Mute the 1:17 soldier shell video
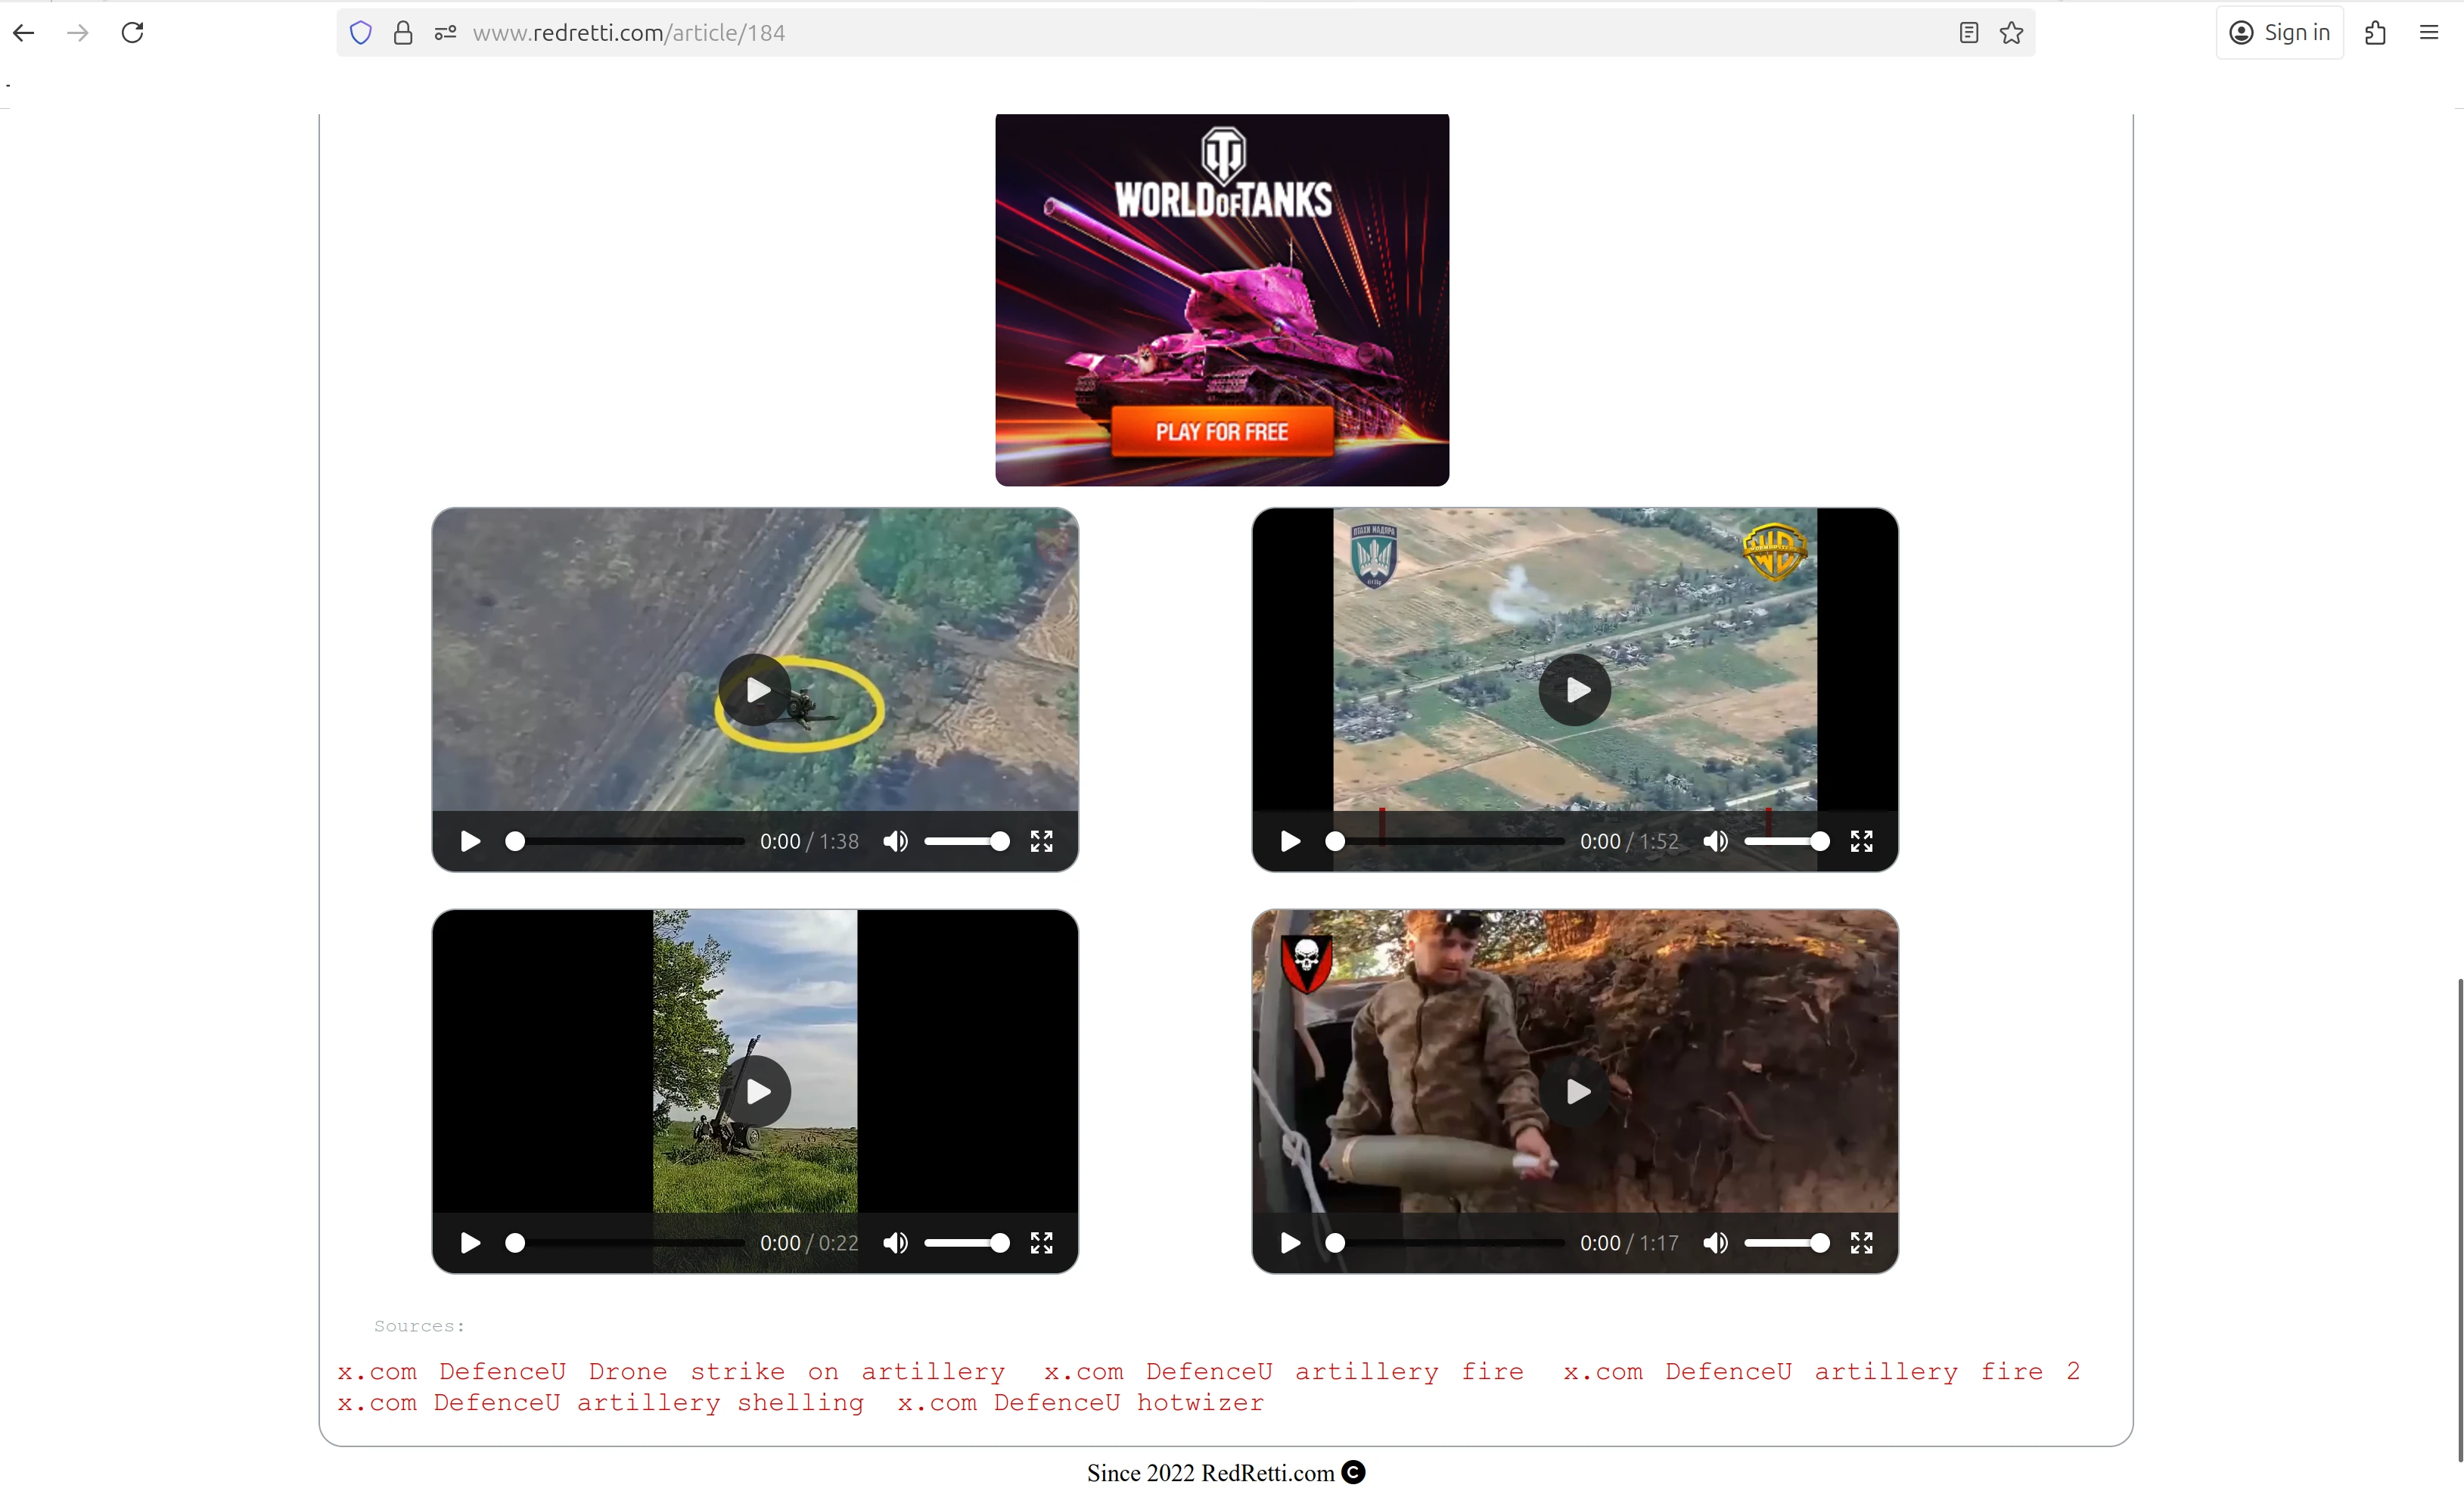The image size is (2464, 1488). coord(1715,1243)
